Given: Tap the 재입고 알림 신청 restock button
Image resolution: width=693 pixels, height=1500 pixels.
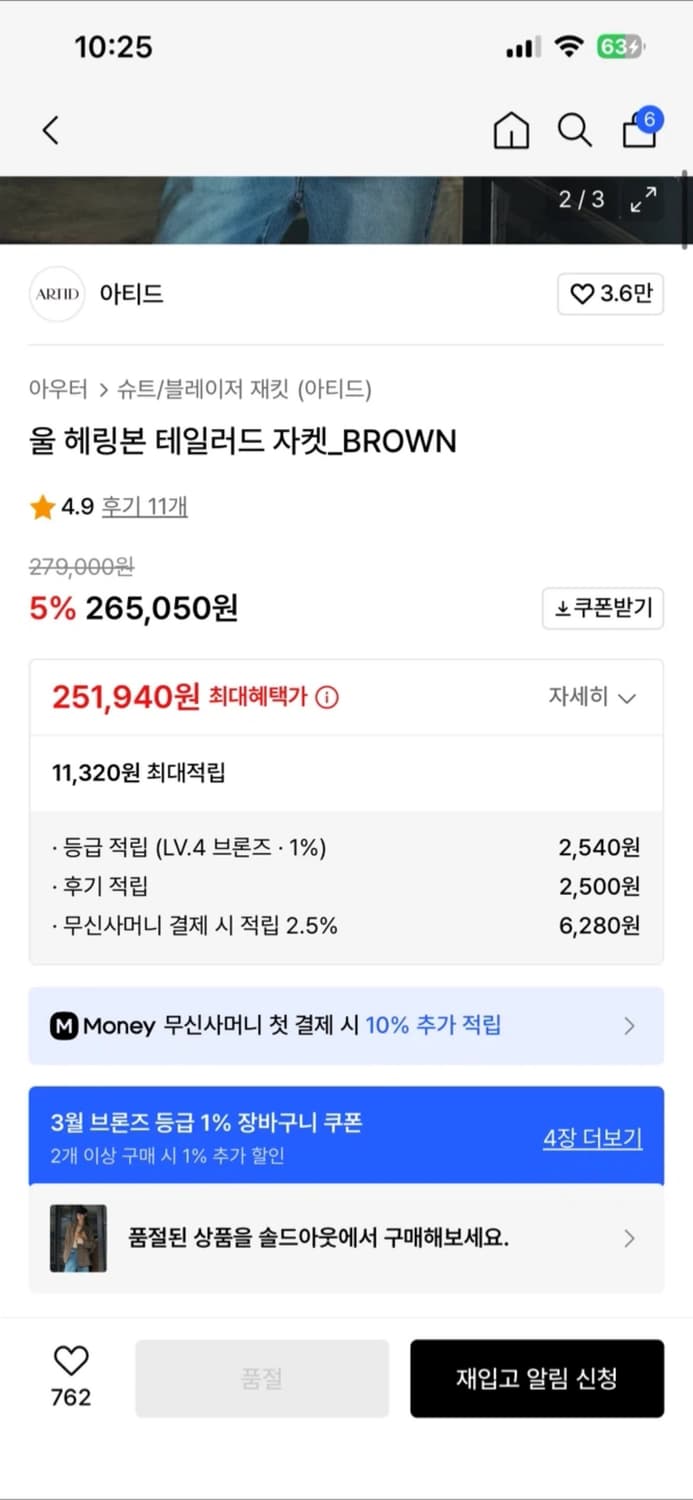Looking at the screenshot, I should (537, 1378).
